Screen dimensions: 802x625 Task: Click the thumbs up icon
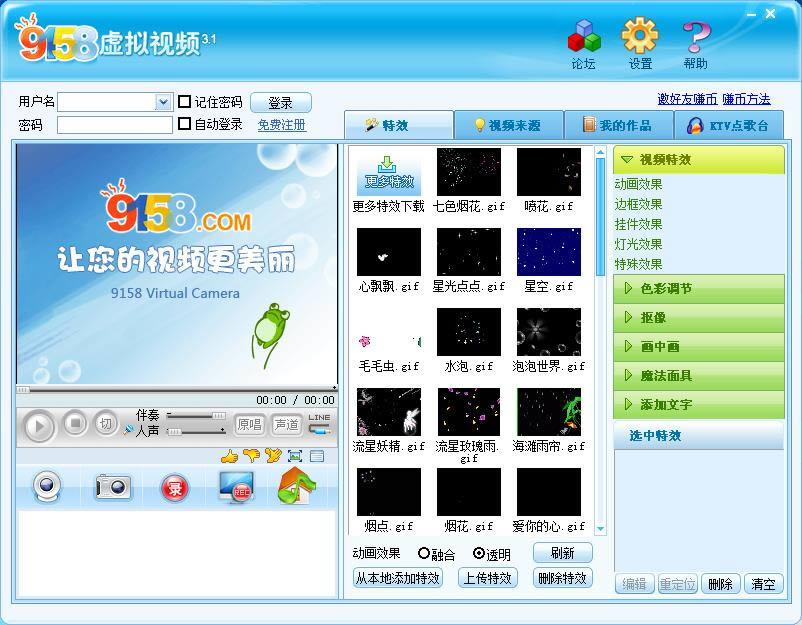point(229,456)
